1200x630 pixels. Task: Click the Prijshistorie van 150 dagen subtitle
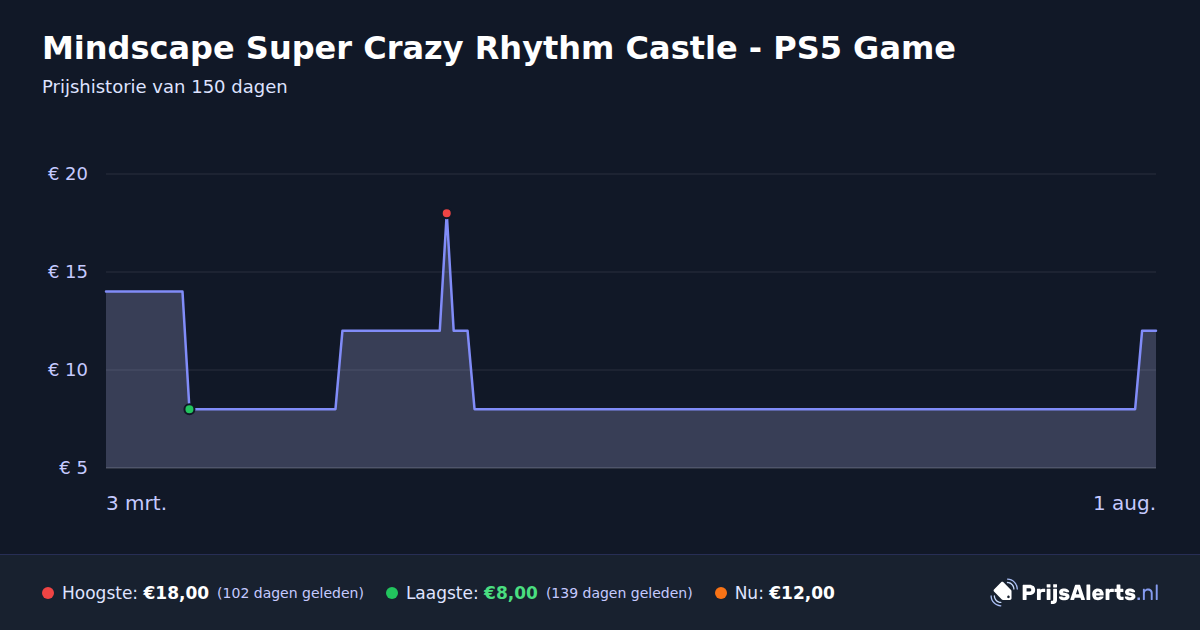(165, 87)
